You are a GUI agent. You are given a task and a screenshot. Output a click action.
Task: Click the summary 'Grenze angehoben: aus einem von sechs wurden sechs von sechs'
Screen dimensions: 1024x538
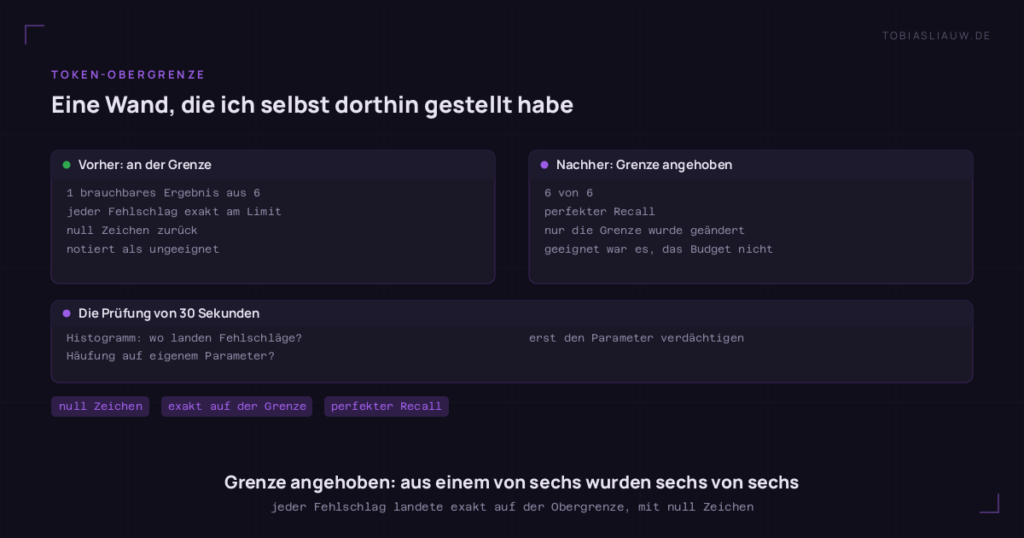click(x=511, y=483)
